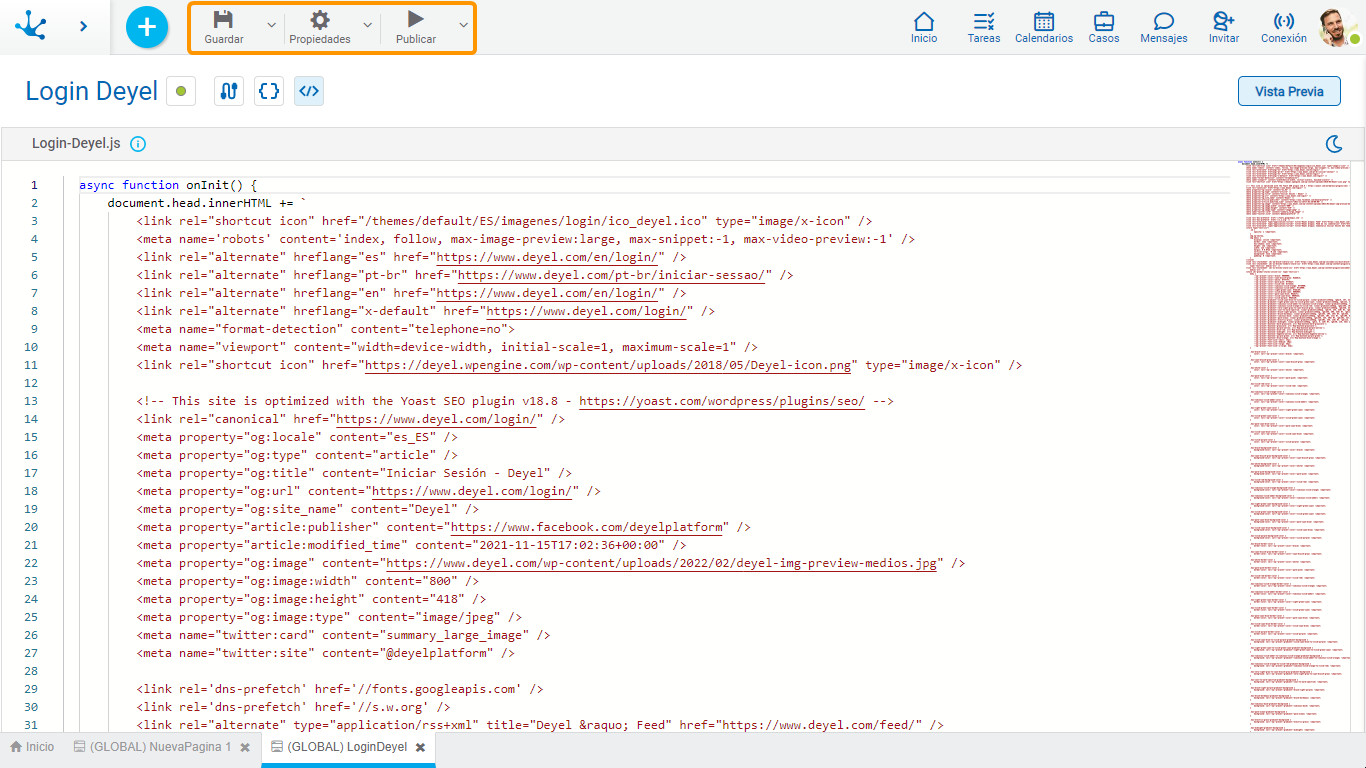Open the Publicar dropdown arrow
1366x768 pixels.
pos(463,25)
